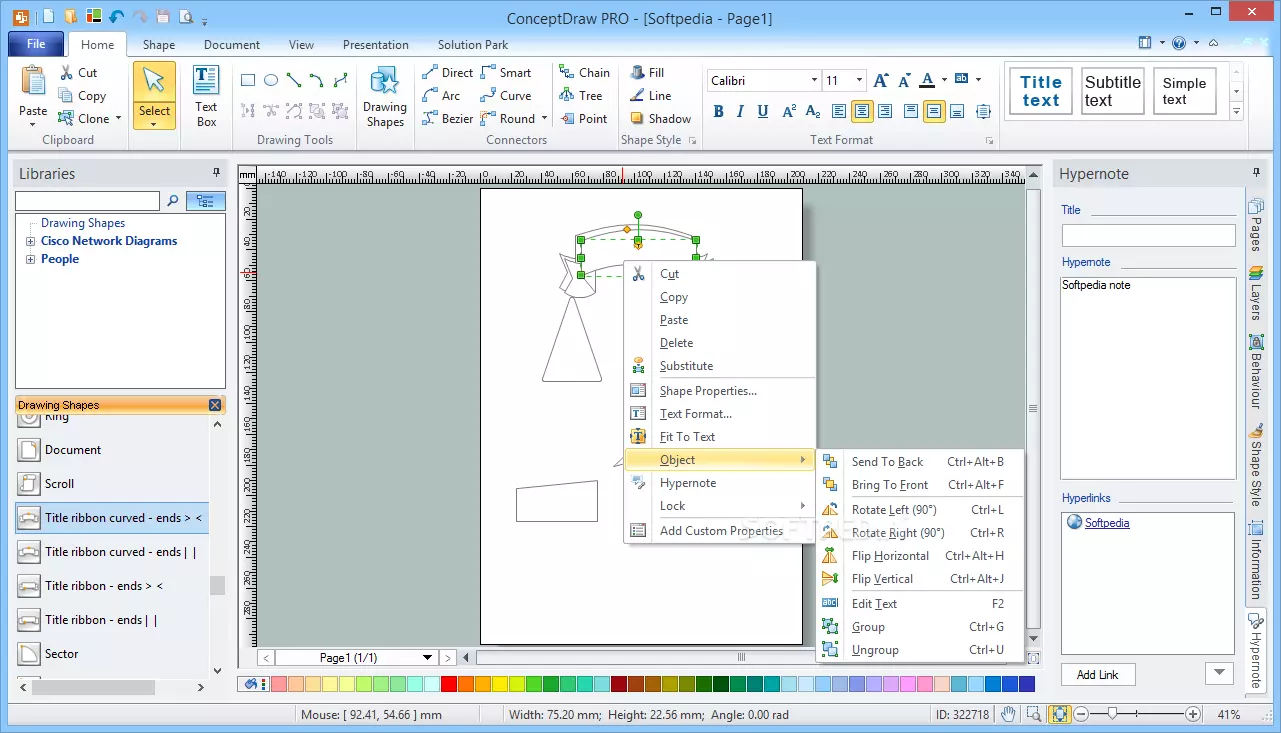Select the Point connection mode
The image size is (1281, 733).
(583, 118)
